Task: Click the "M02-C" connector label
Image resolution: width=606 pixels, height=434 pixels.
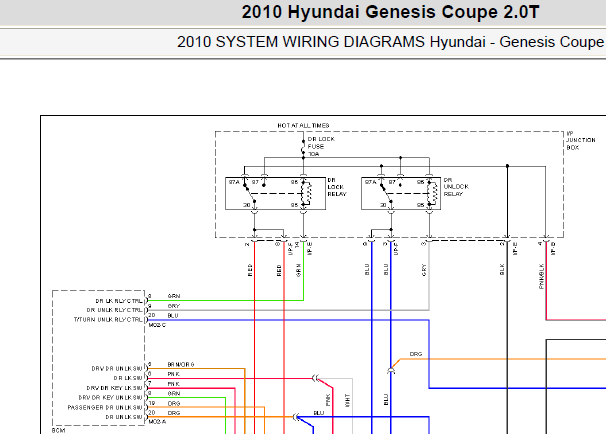Action: [x=157, y=325]
